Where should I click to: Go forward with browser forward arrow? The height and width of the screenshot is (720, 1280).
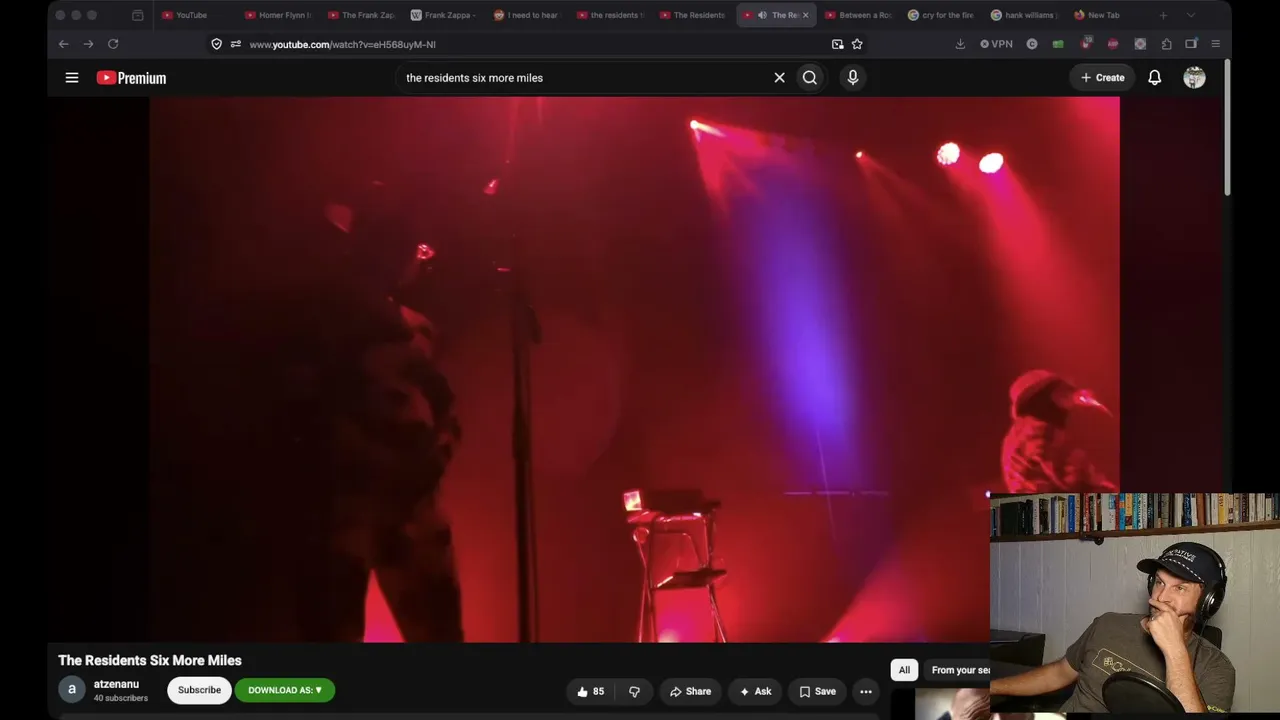pos(88,44)
